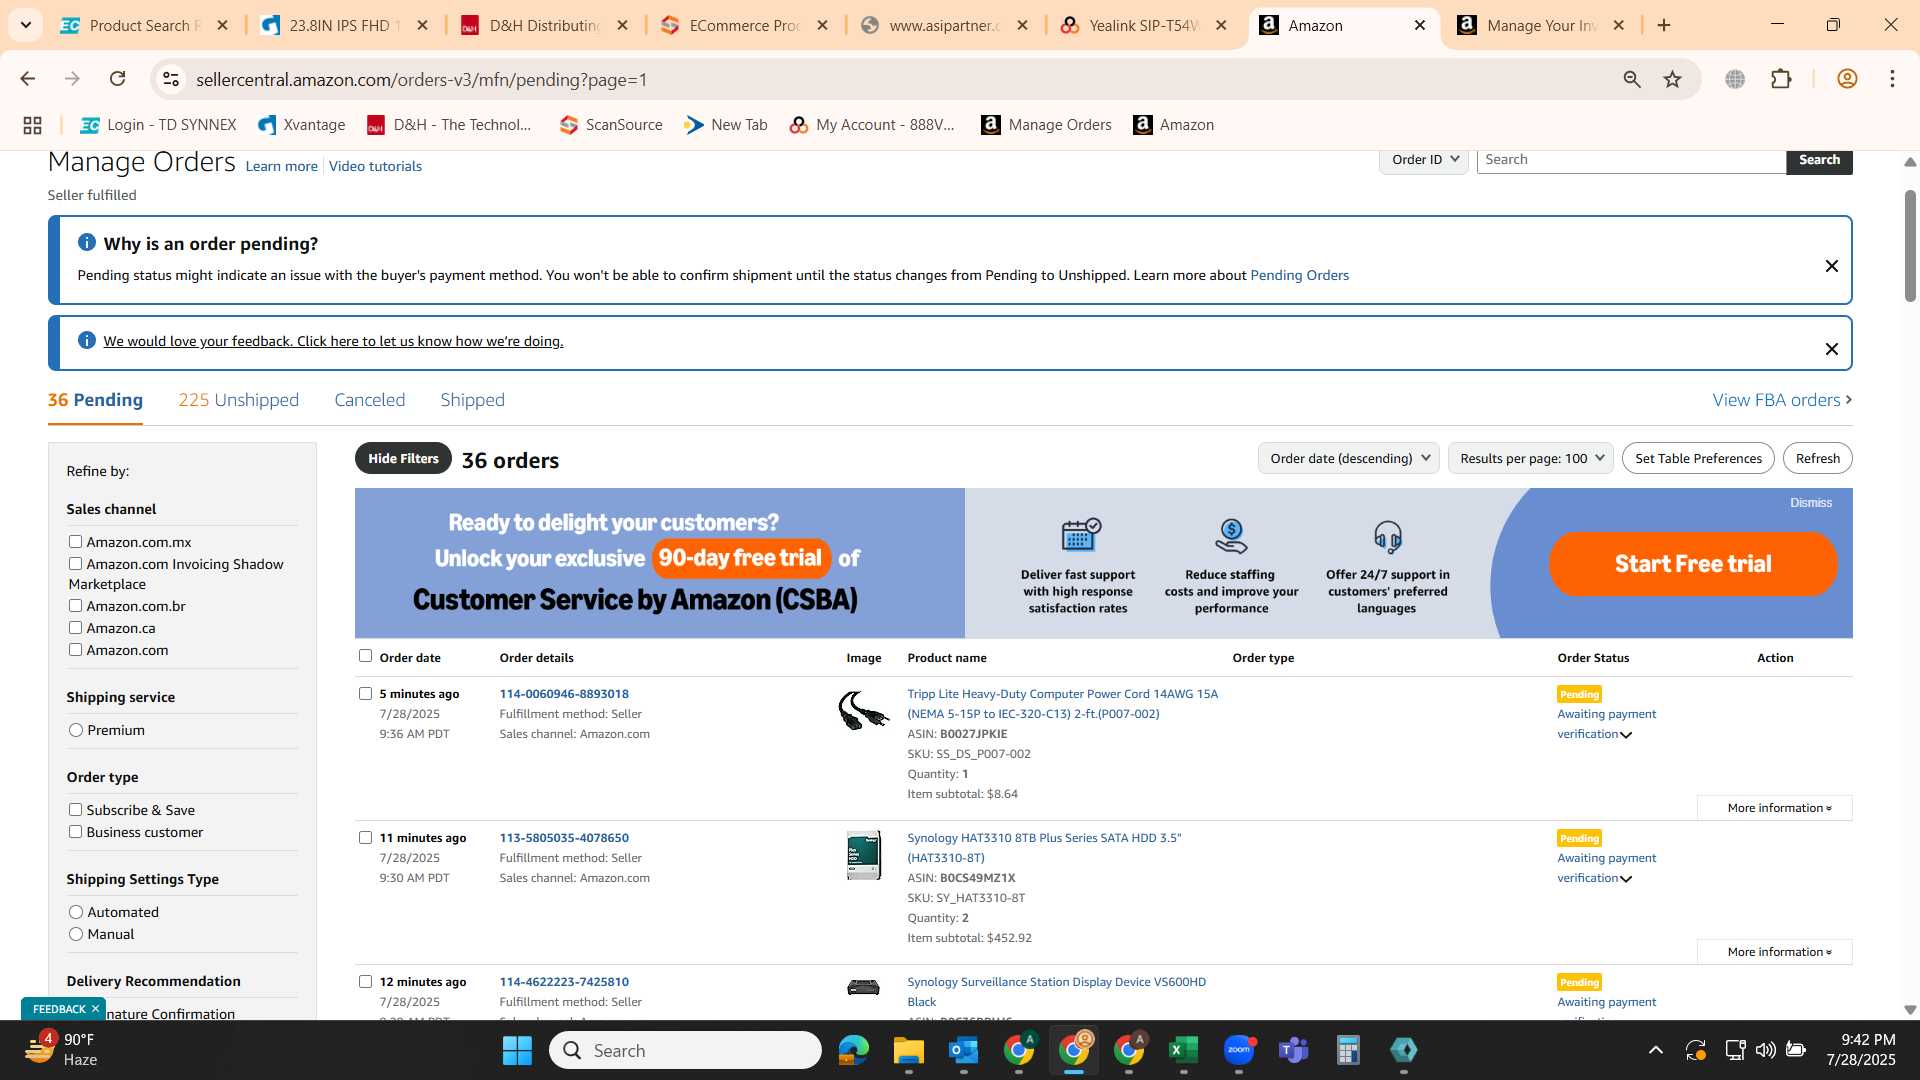Show hidden system tray icons
This screenshot has height=1080, width=1920.
[x=1656, y=1050]
